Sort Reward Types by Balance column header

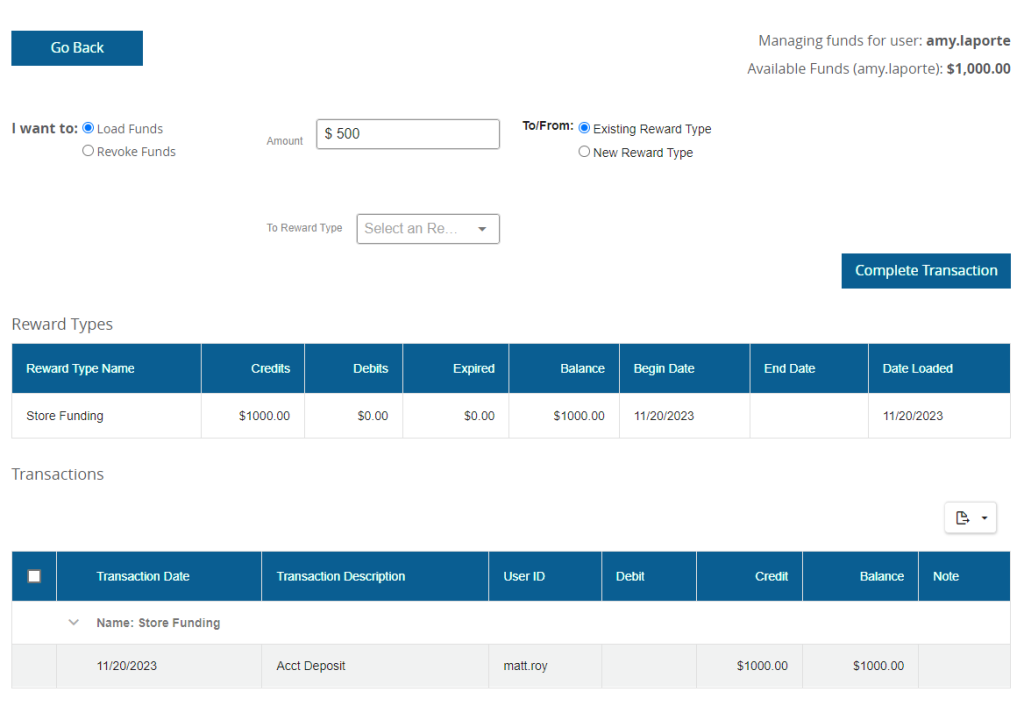[582, 369]
